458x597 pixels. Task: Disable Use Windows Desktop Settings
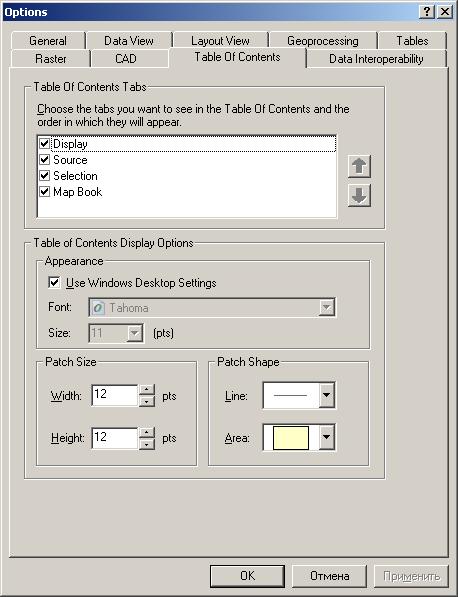click(54, 283)
